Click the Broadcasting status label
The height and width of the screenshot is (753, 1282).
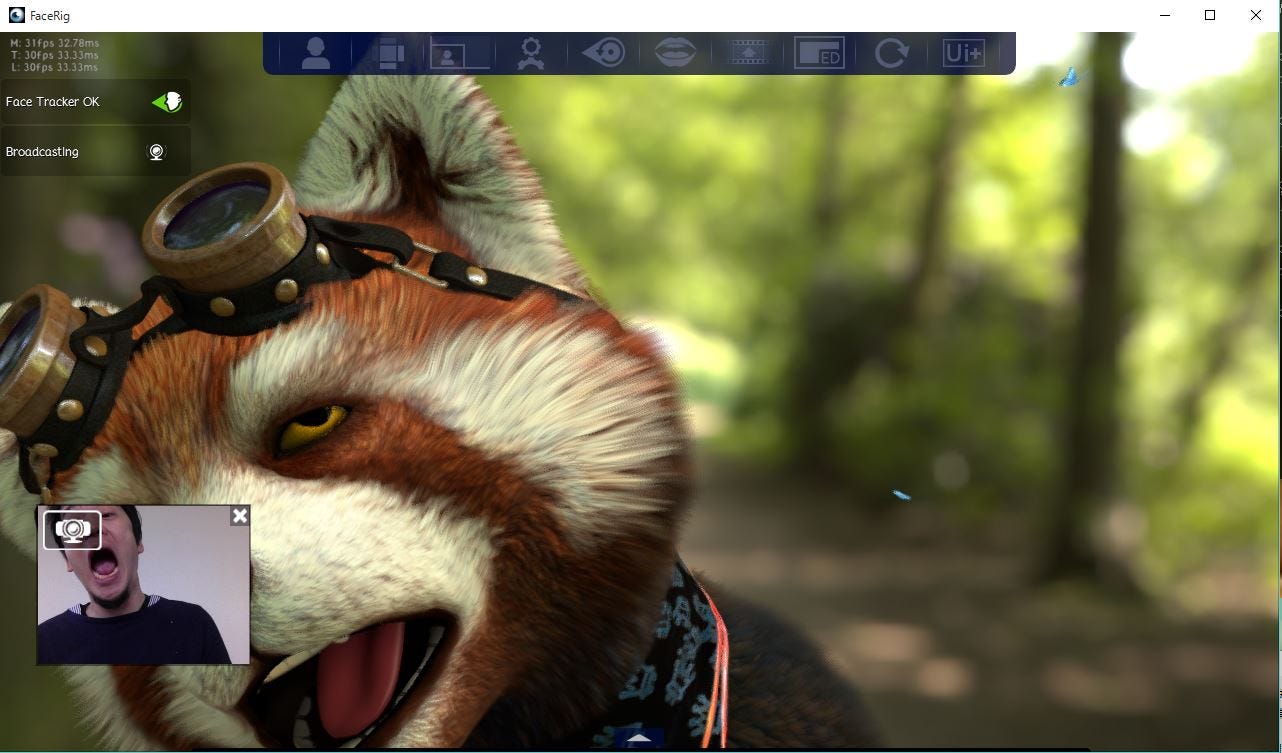click(x=42, y=152)
